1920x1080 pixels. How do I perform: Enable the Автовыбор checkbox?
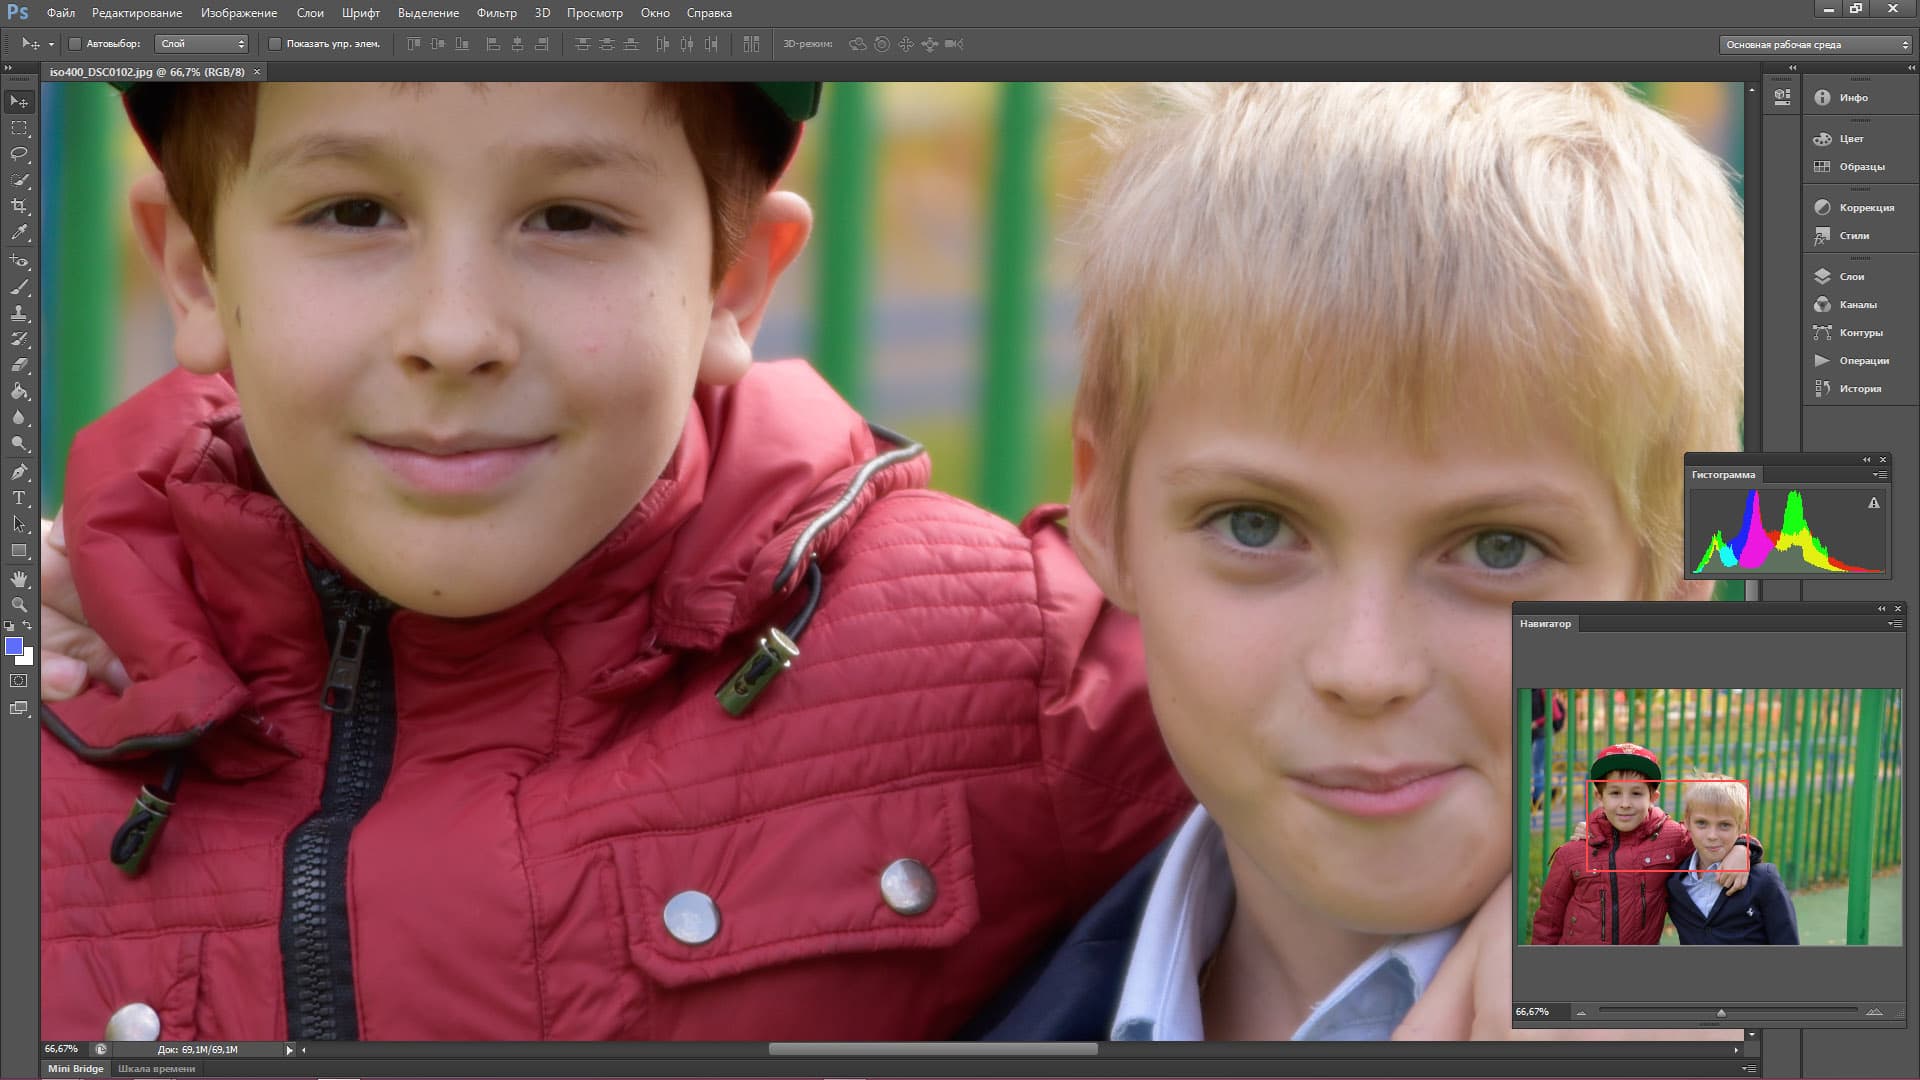tap(75, 44)
